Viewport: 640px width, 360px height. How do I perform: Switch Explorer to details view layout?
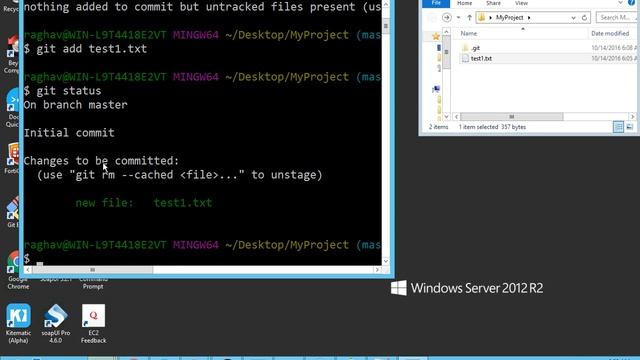[618, 127]
